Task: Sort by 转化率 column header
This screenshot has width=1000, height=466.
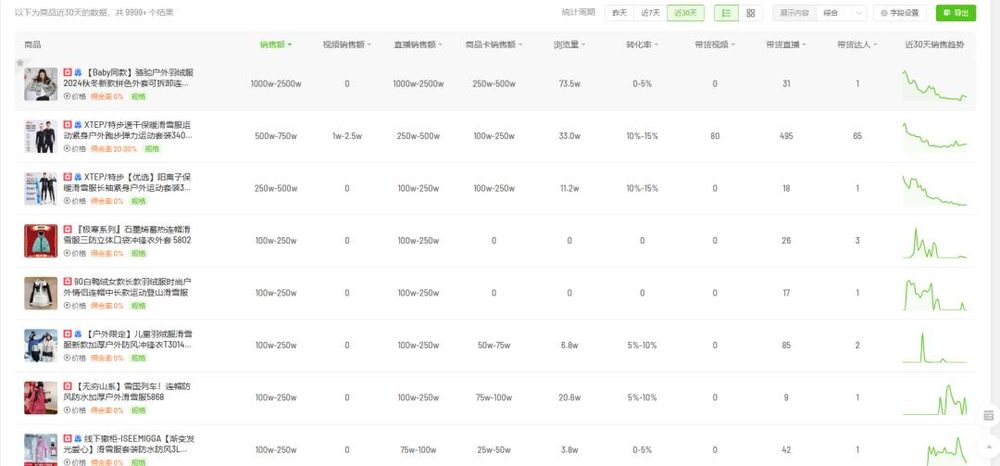Action: (x=642, y=45)
